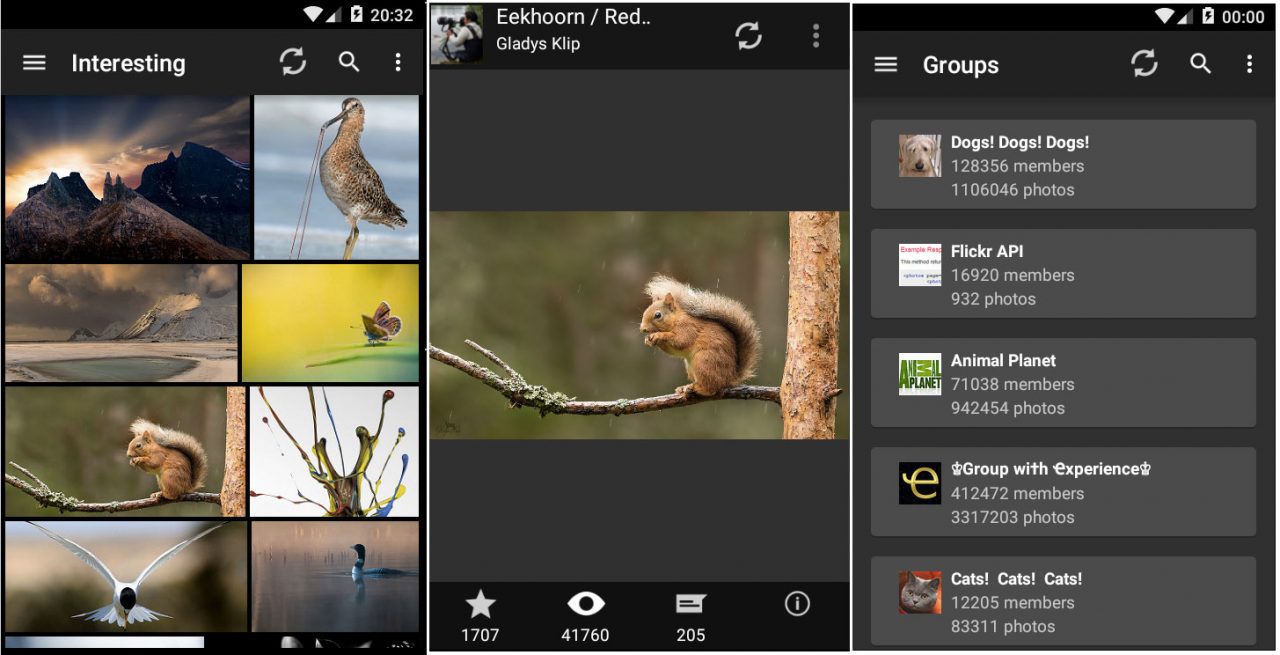View photo info via the info icon
1280x655 pixels.
(796, 603)
